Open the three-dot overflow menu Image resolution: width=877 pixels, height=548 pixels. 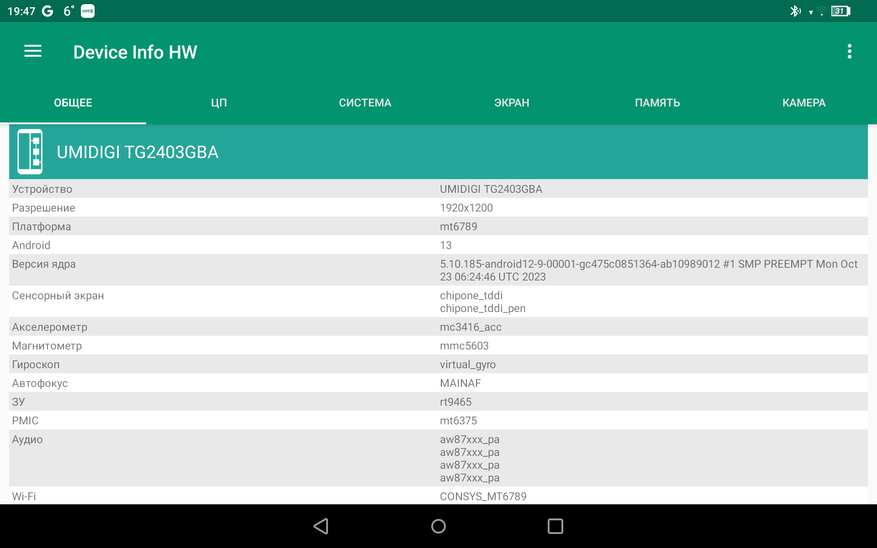point(849,51)
